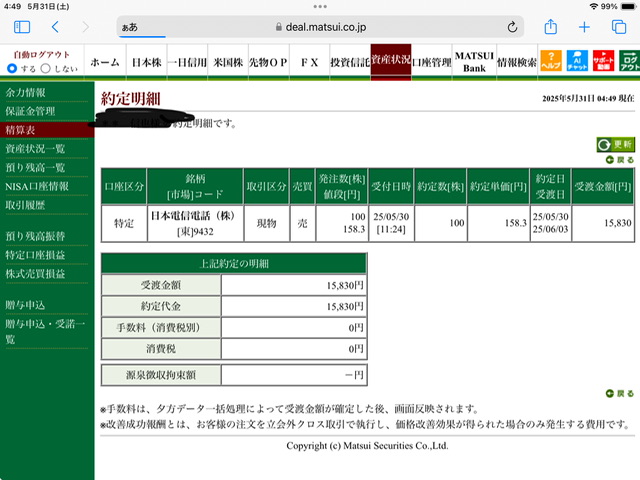Open 贈与申込 in the sidebar

point(25,305)
